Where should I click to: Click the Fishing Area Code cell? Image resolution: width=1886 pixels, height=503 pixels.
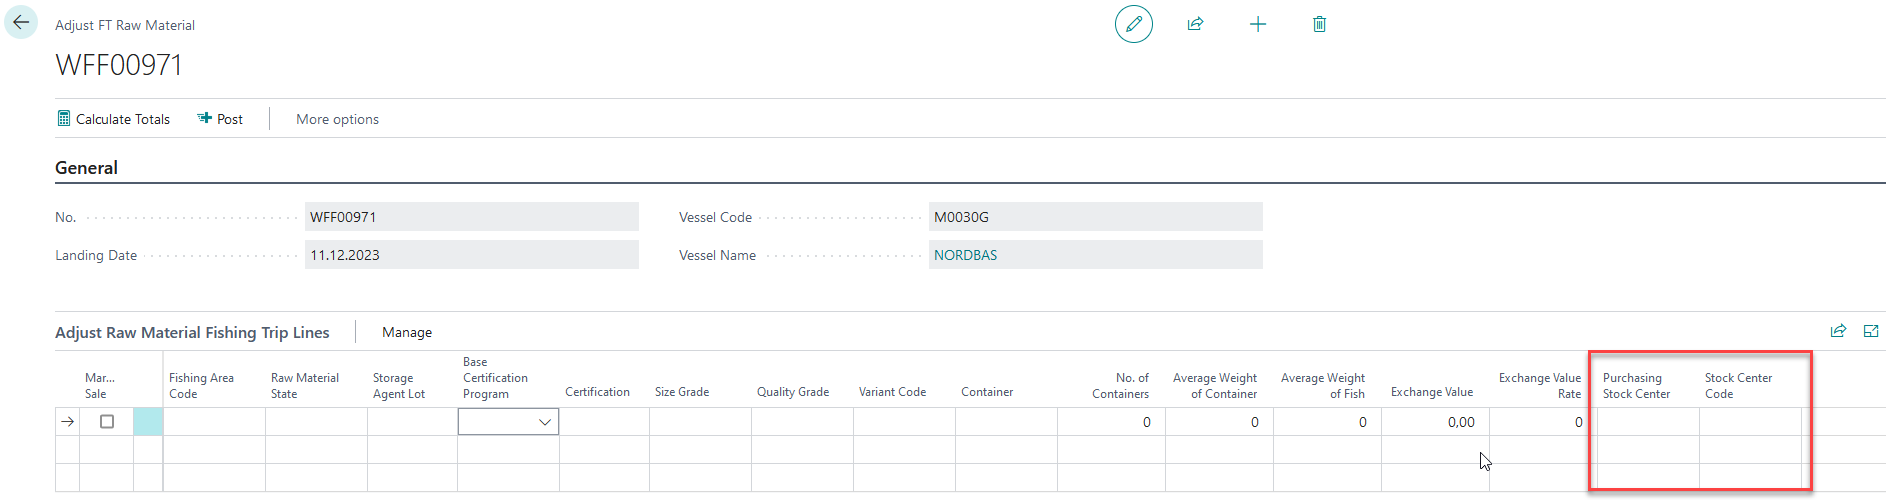click(214, 422)
